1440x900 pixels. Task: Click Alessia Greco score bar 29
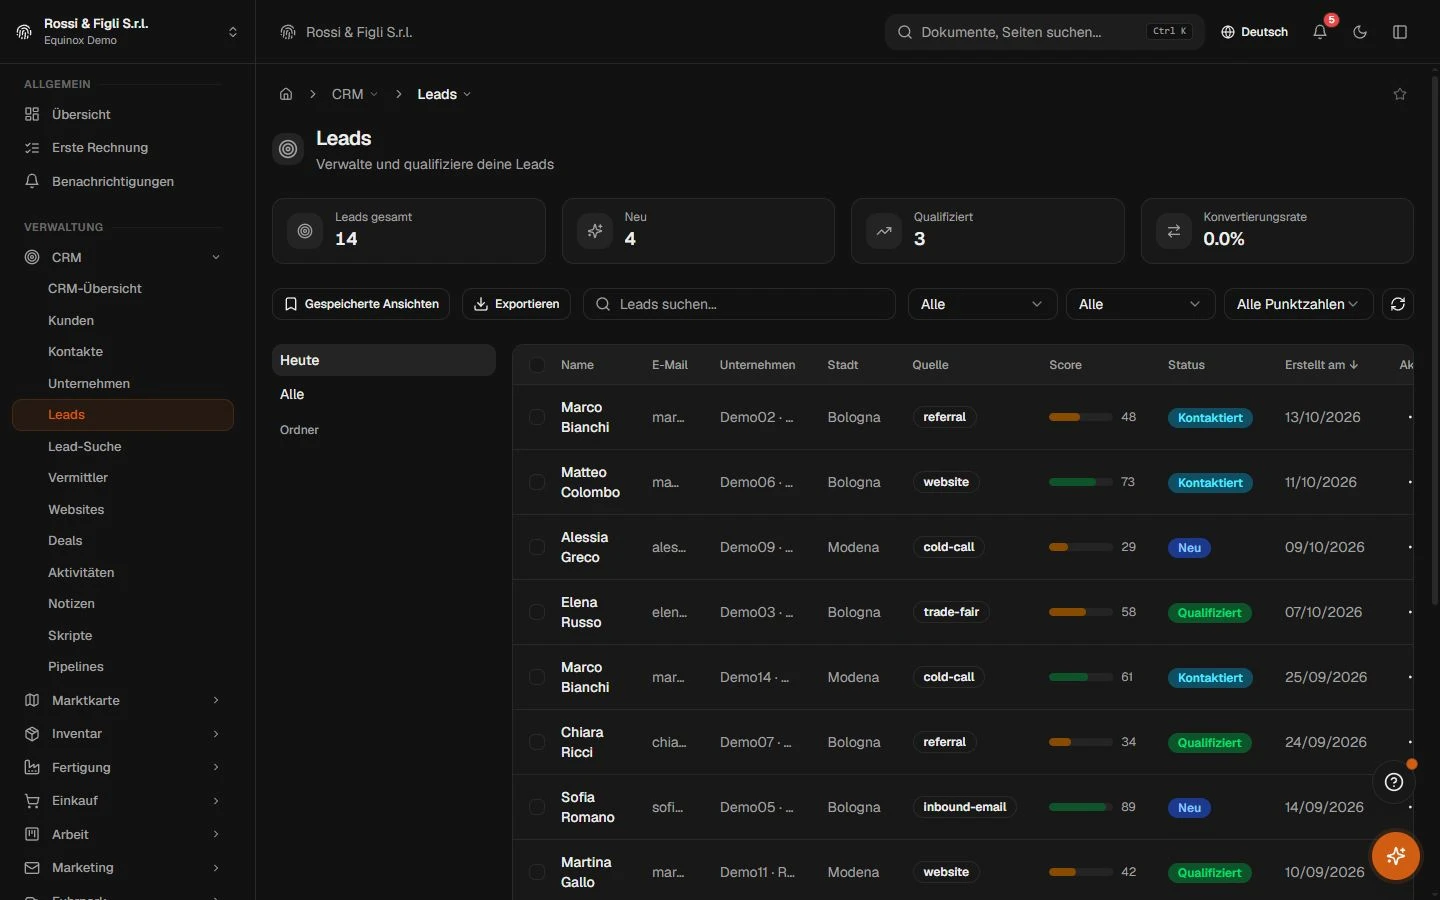point(1081,547)
